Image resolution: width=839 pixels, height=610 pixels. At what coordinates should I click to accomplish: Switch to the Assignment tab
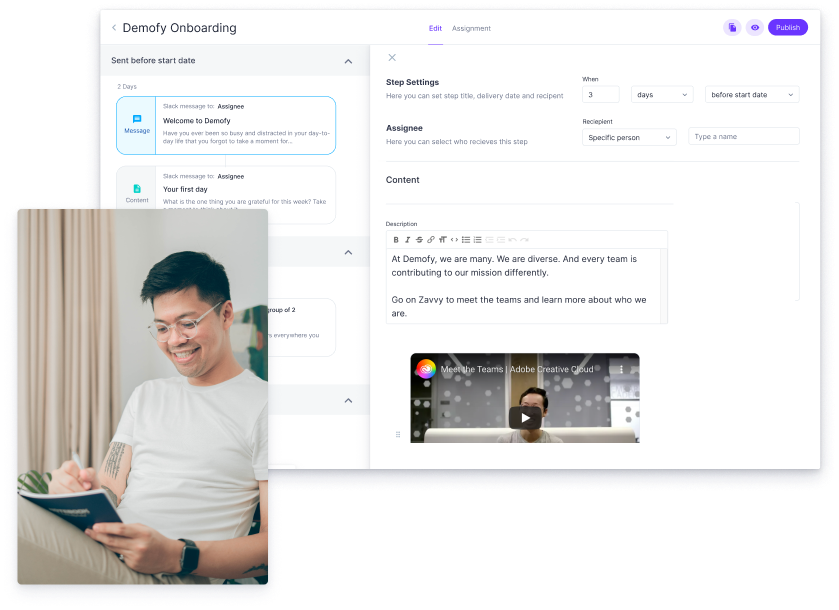[x=471, y=28]
